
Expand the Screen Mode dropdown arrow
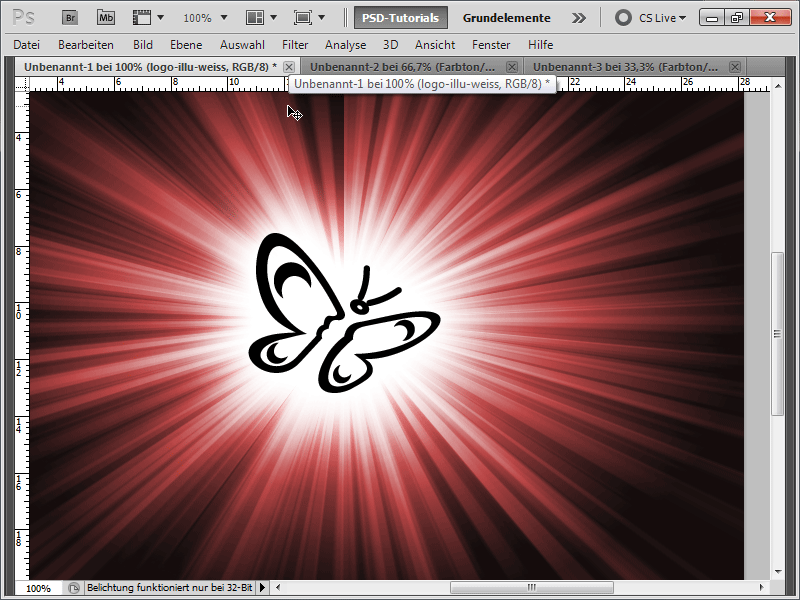(x=321, y=18)
